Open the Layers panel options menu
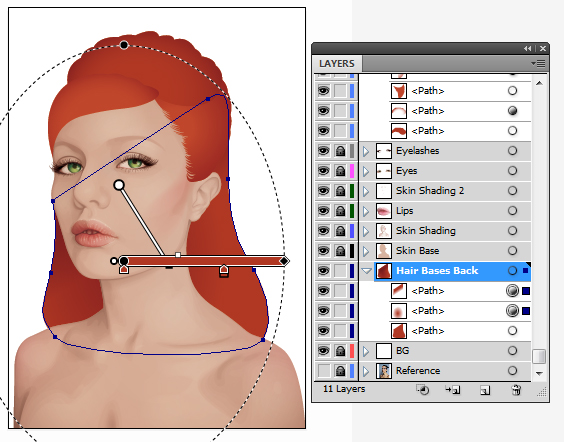The width and height of the screenshot is (564, 442). 538,64
